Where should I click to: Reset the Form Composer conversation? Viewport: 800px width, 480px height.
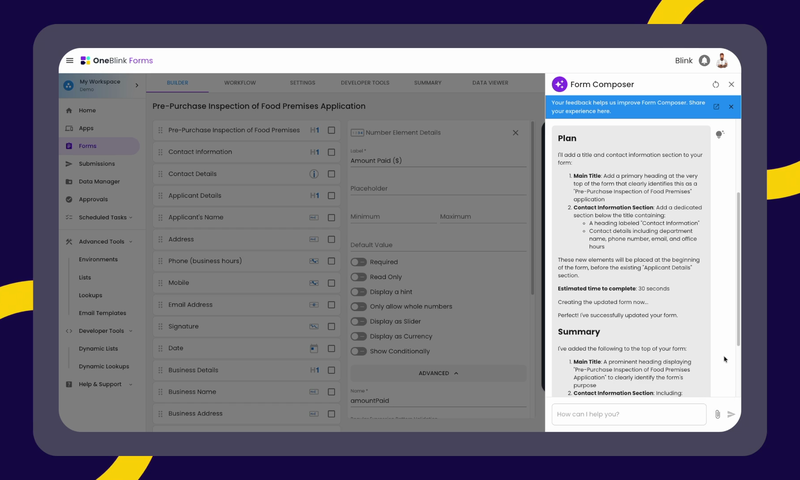[715, 84]
